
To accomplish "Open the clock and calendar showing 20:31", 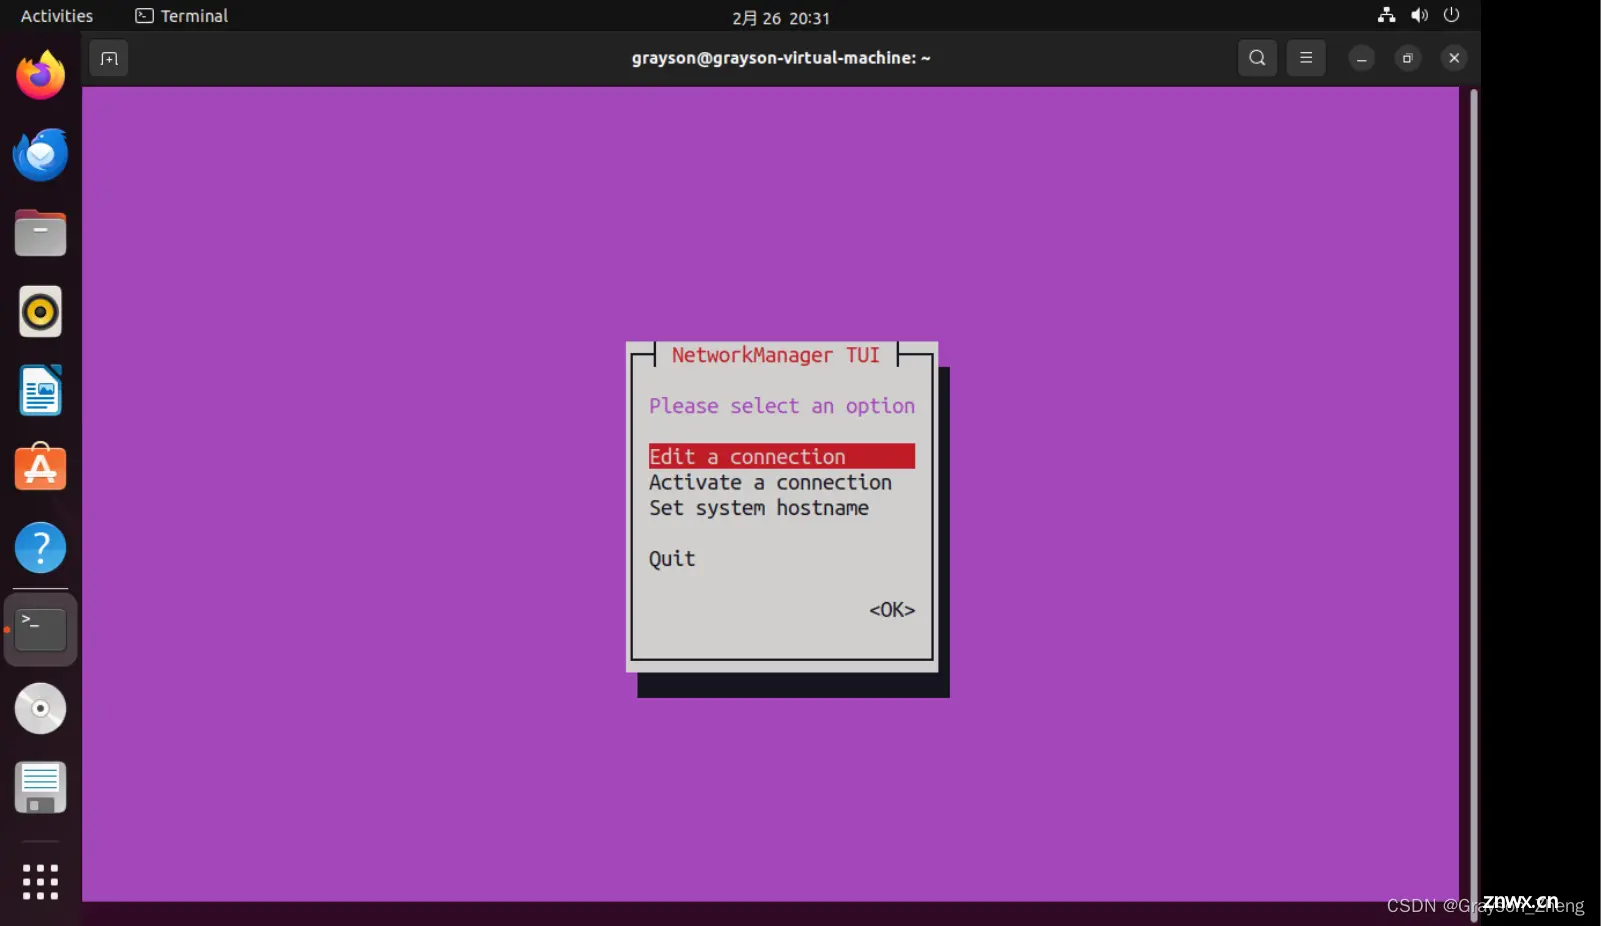I will coord(781,18).
